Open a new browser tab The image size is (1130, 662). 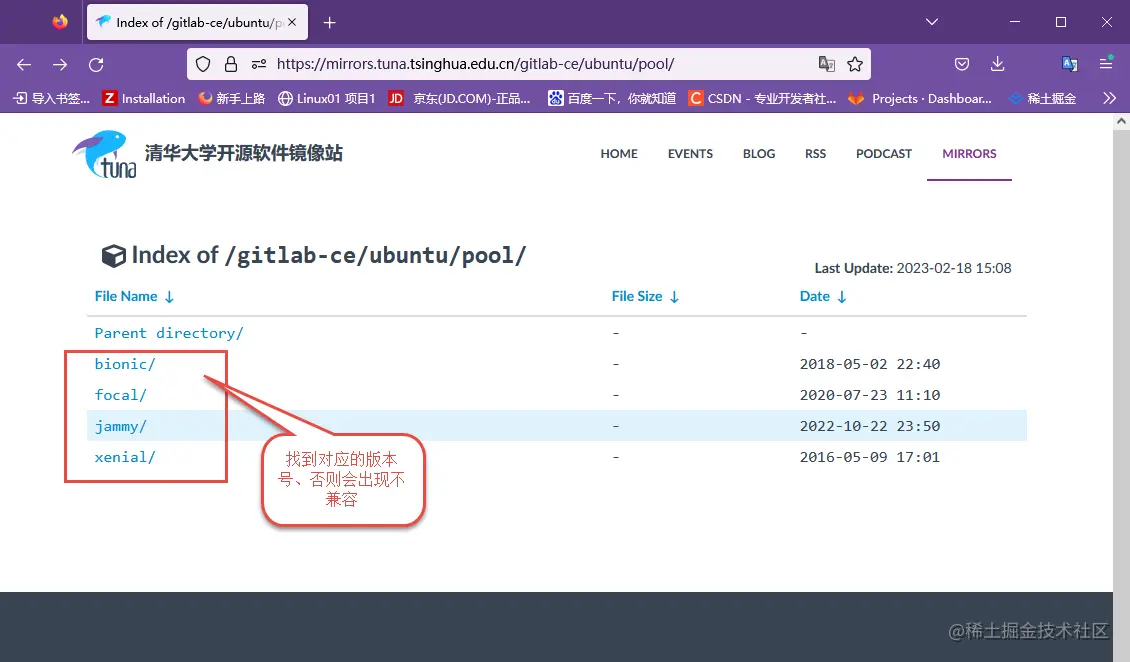click(x=329, y=22)
